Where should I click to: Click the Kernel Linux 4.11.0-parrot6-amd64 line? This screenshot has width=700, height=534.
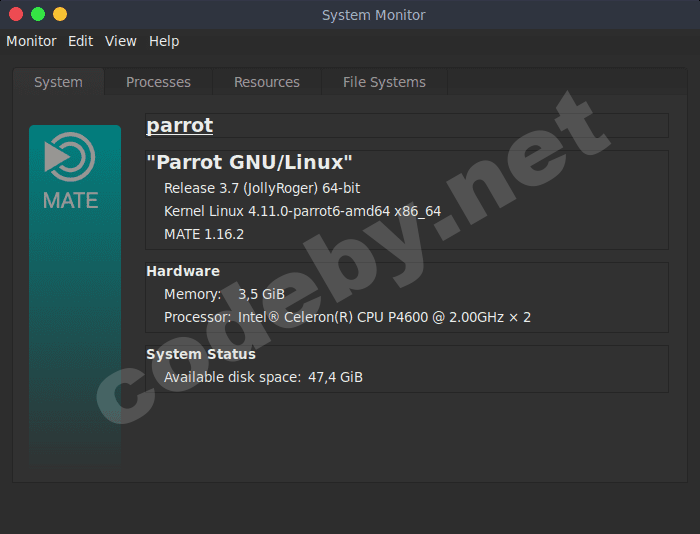tap(302, 211)
